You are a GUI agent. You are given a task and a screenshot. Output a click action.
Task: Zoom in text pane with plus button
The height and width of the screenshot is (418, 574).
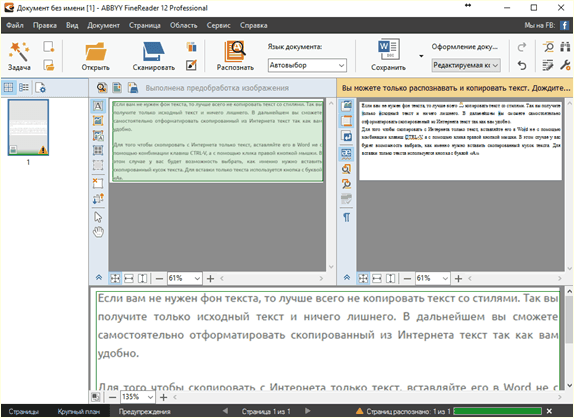point(458,279)
